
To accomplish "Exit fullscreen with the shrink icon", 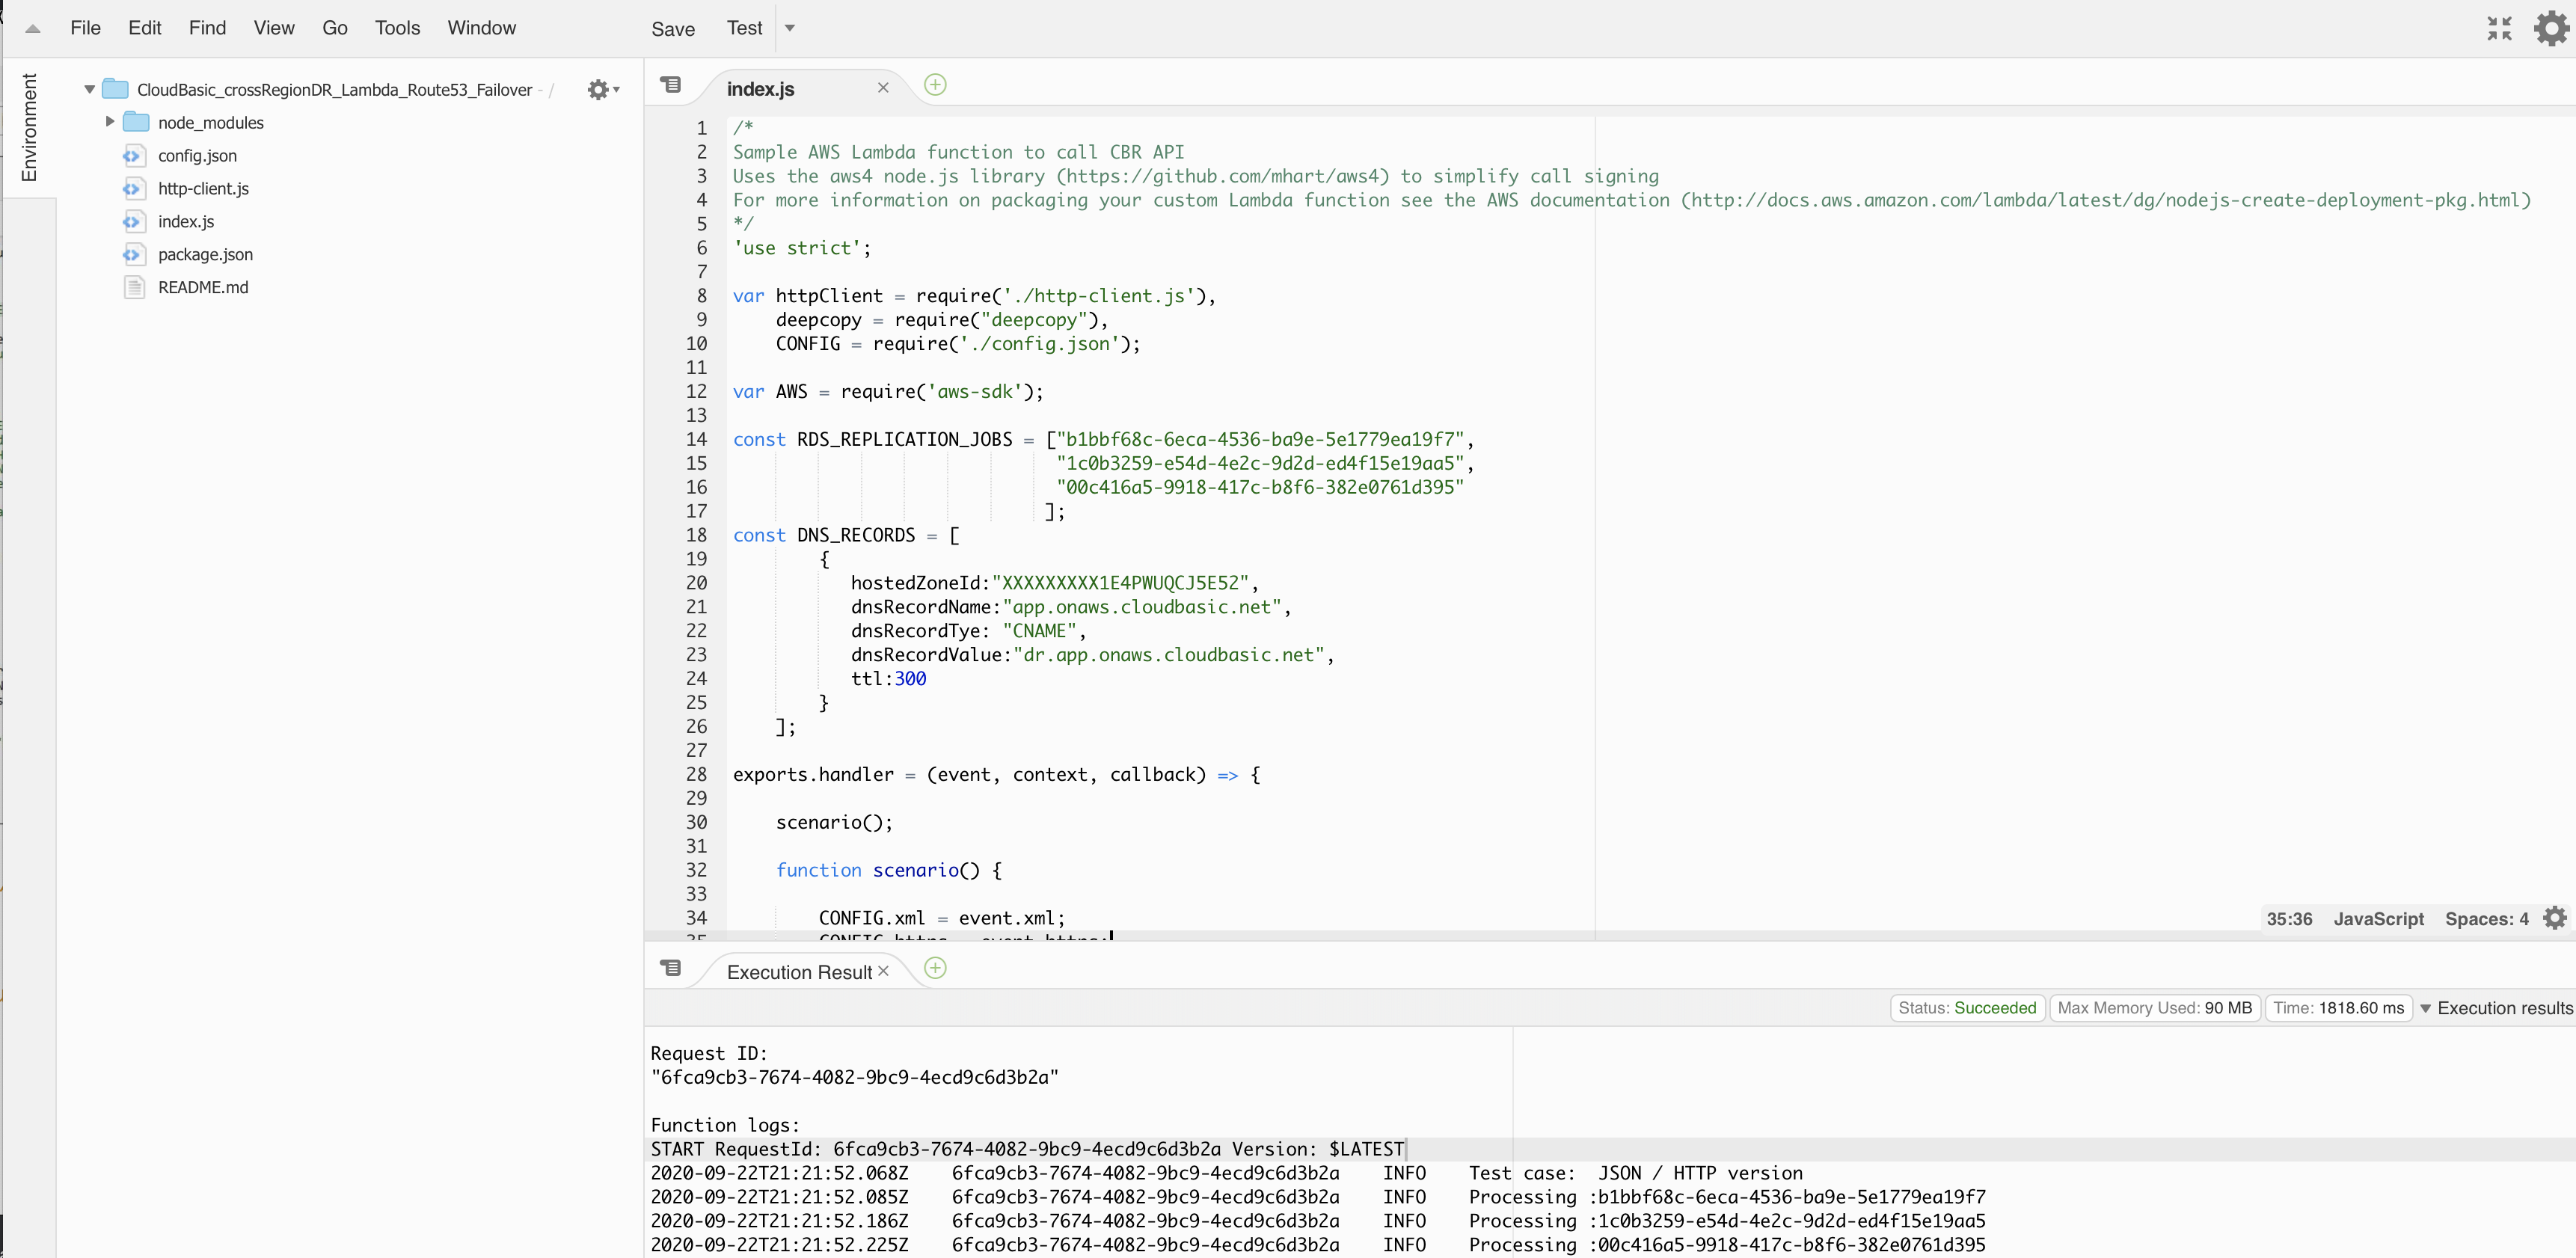I will 2499,28.
